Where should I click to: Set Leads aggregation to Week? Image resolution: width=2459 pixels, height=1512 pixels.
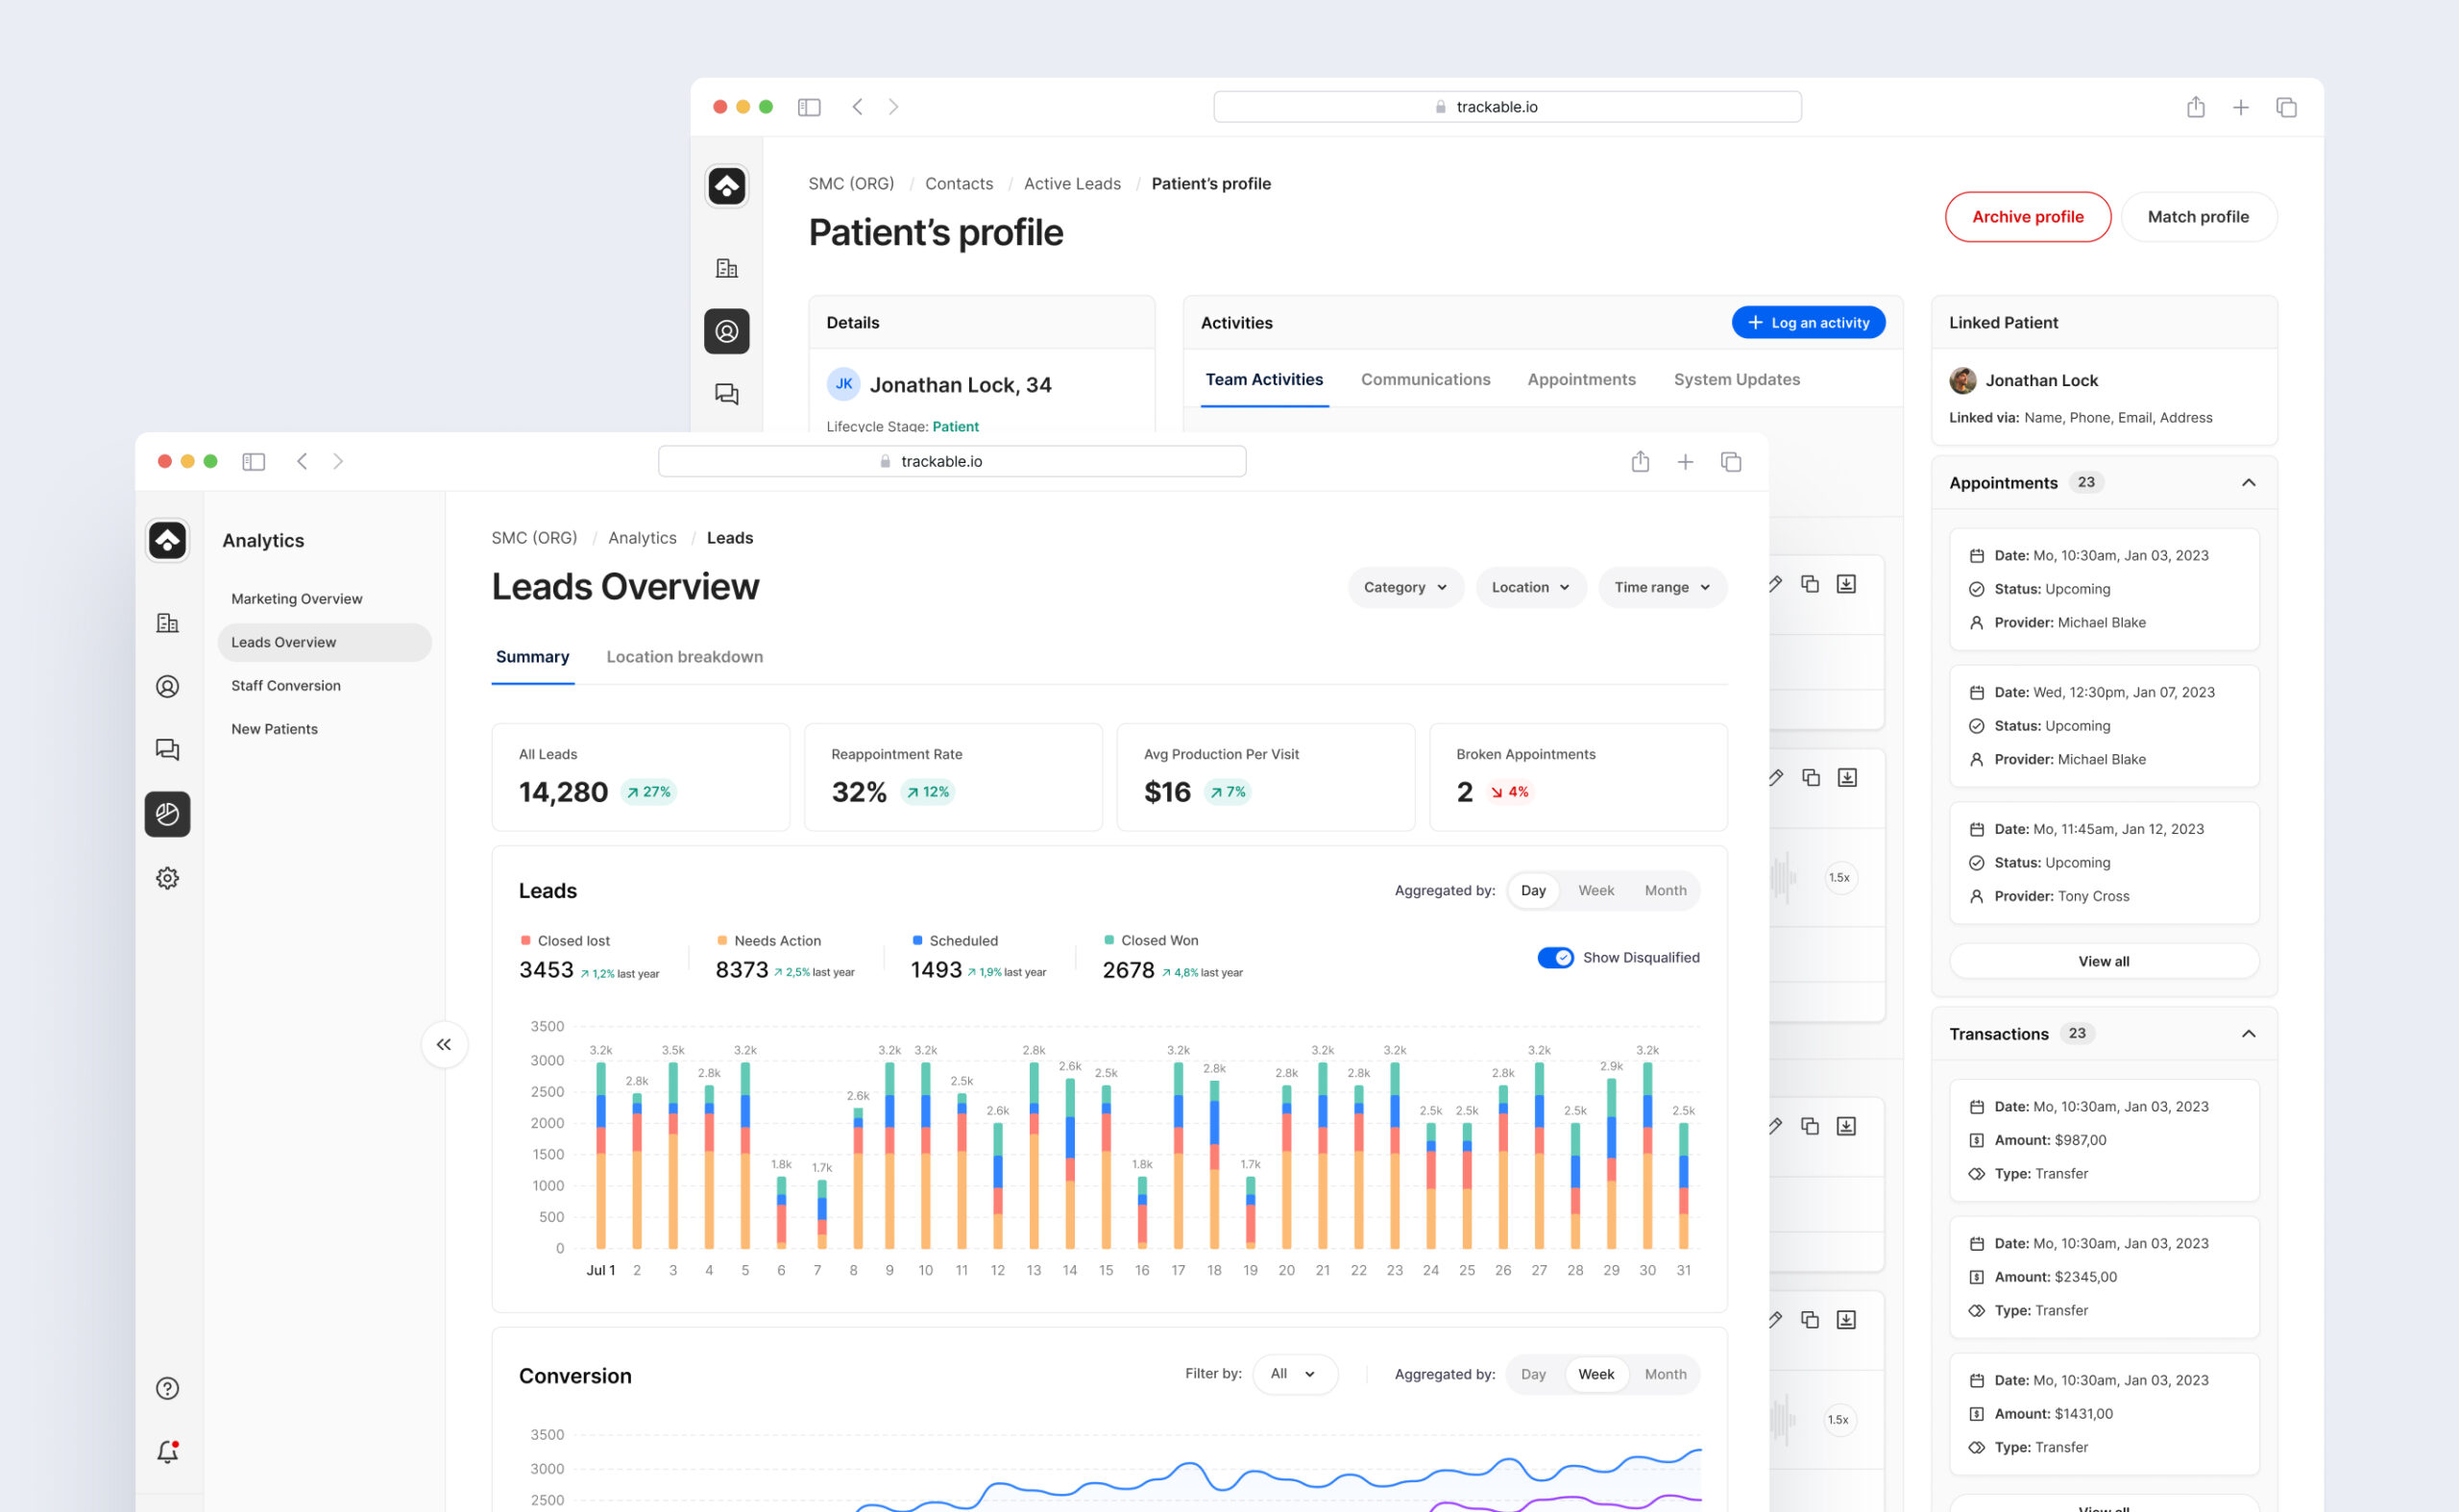1595,890
